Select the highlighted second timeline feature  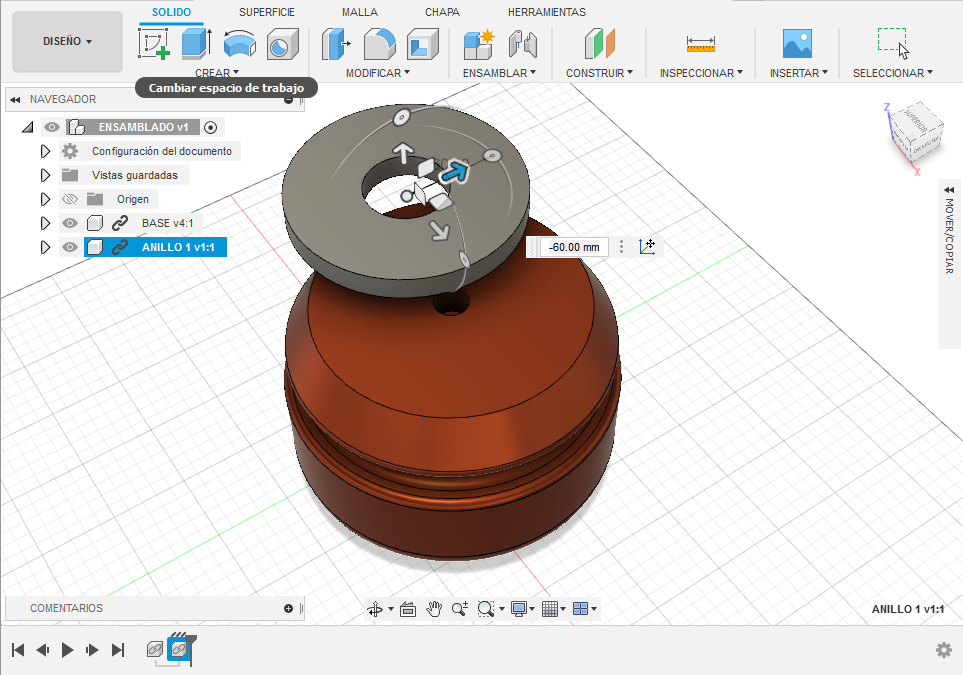(179, 649)
